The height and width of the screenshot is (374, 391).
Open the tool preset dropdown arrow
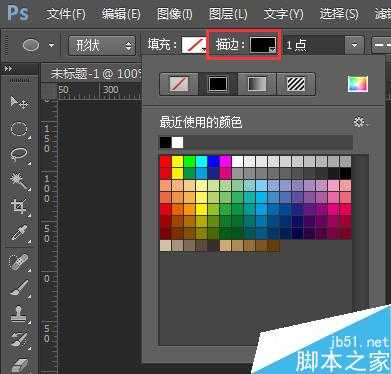(51, 45)
